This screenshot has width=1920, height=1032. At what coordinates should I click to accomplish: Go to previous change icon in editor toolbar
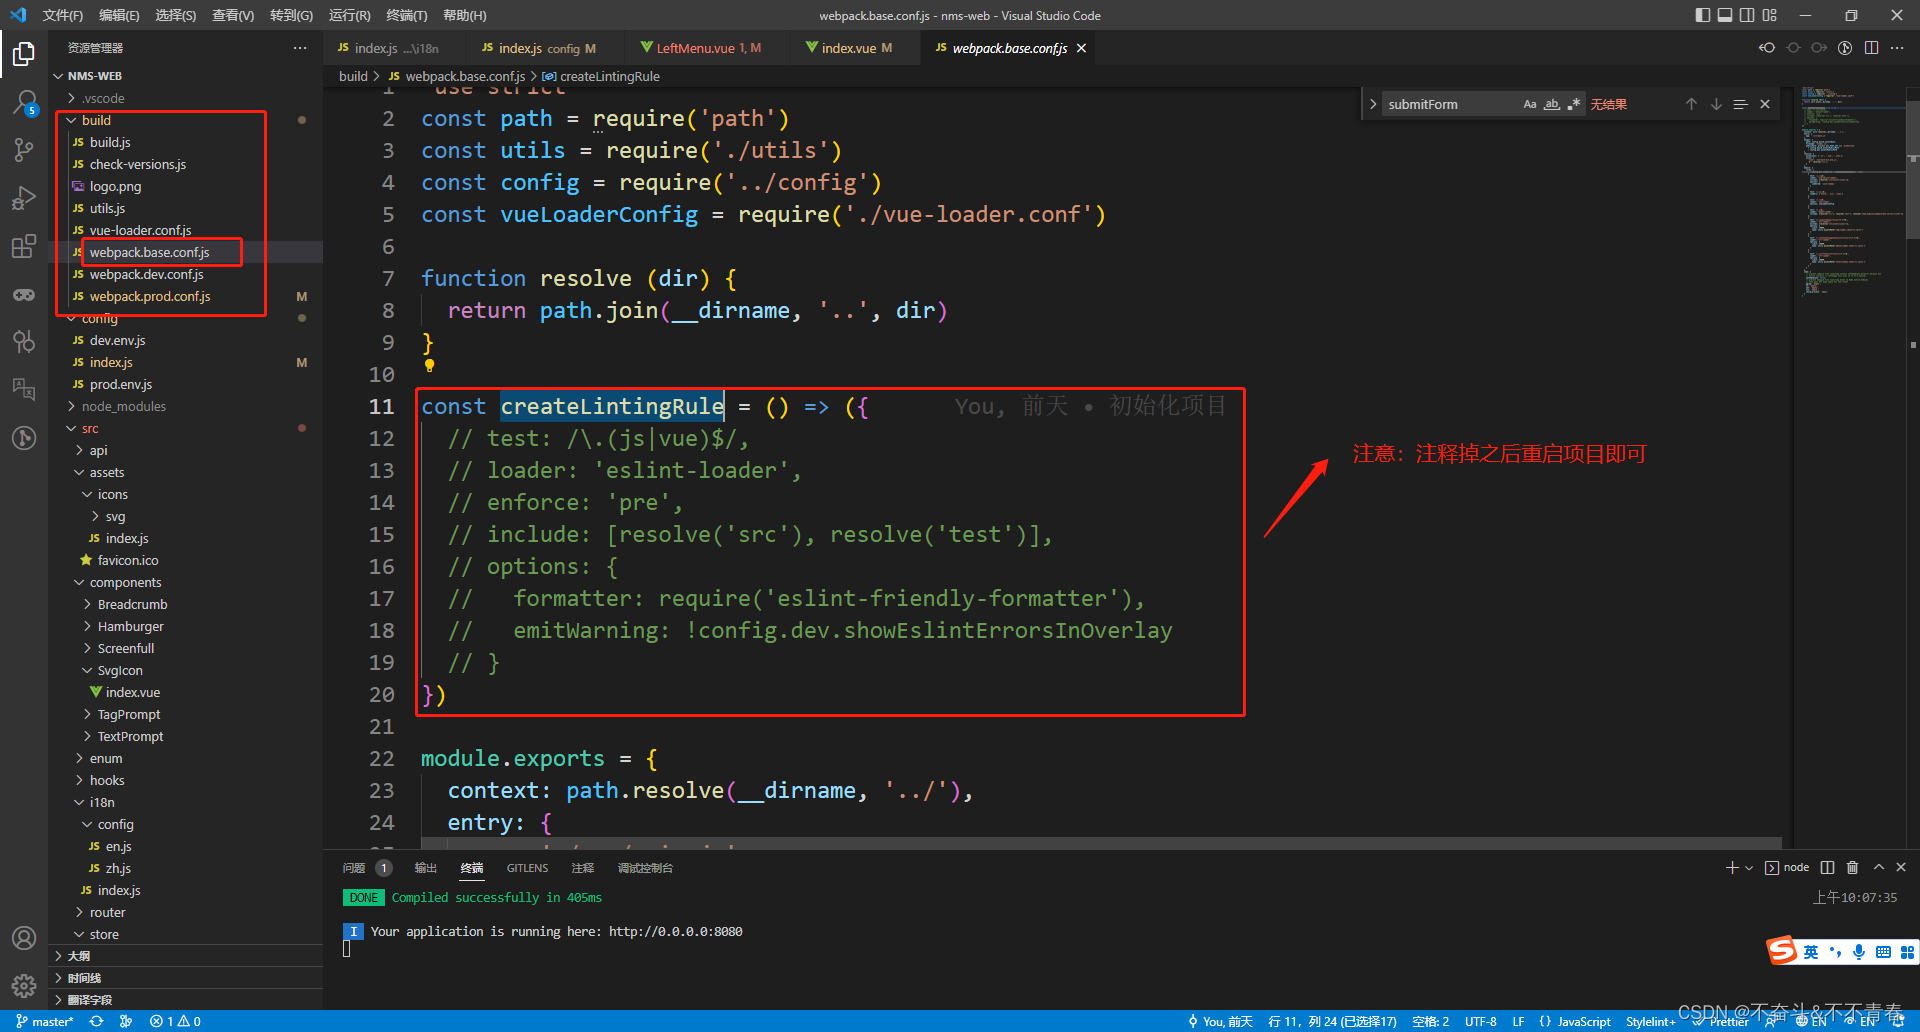[x=1767, y=48]
